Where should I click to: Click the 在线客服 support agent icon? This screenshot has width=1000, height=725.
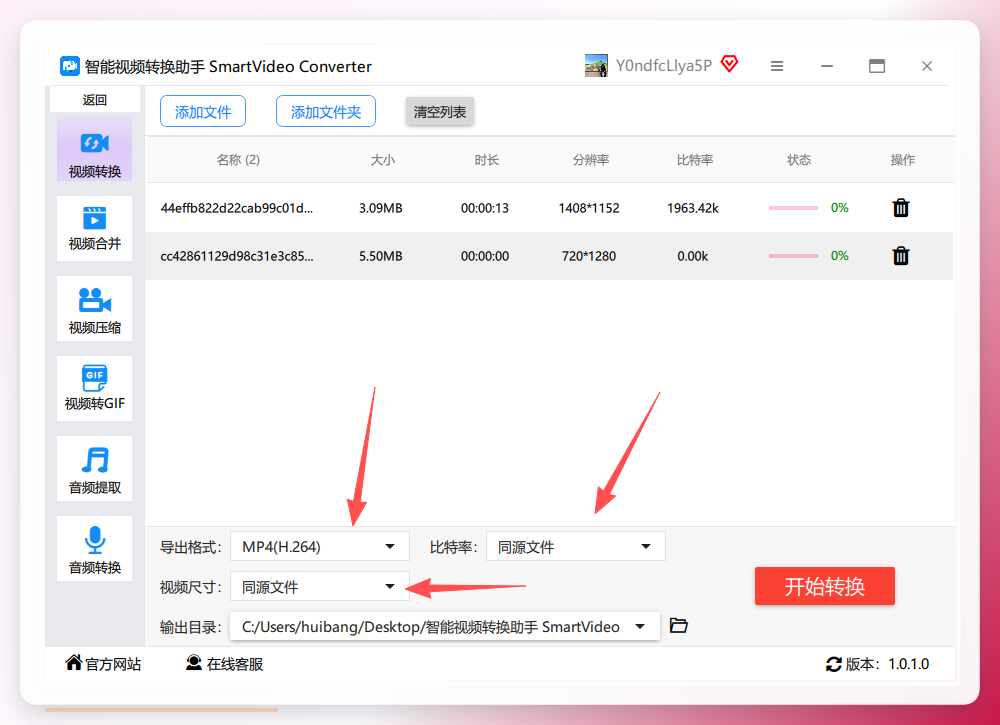click(x=194, y=663)
